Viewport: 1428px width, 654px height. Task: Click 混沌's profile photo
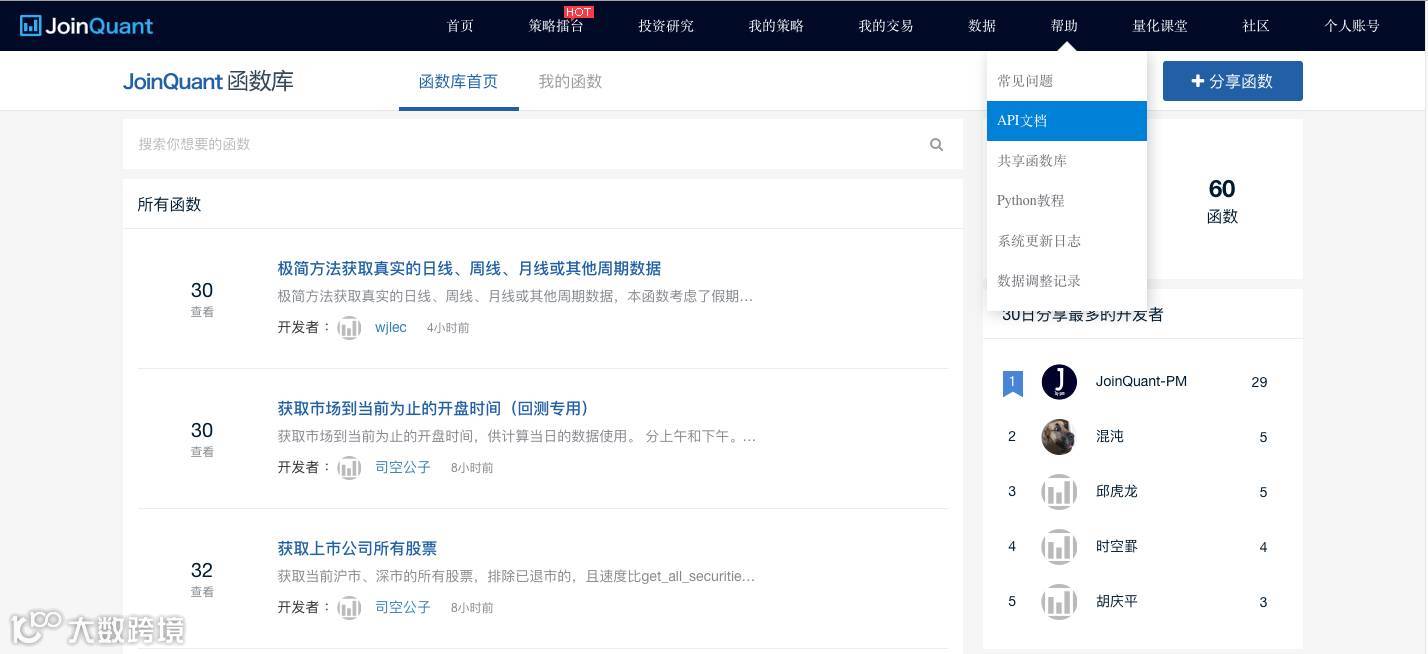pos(1059,437)
